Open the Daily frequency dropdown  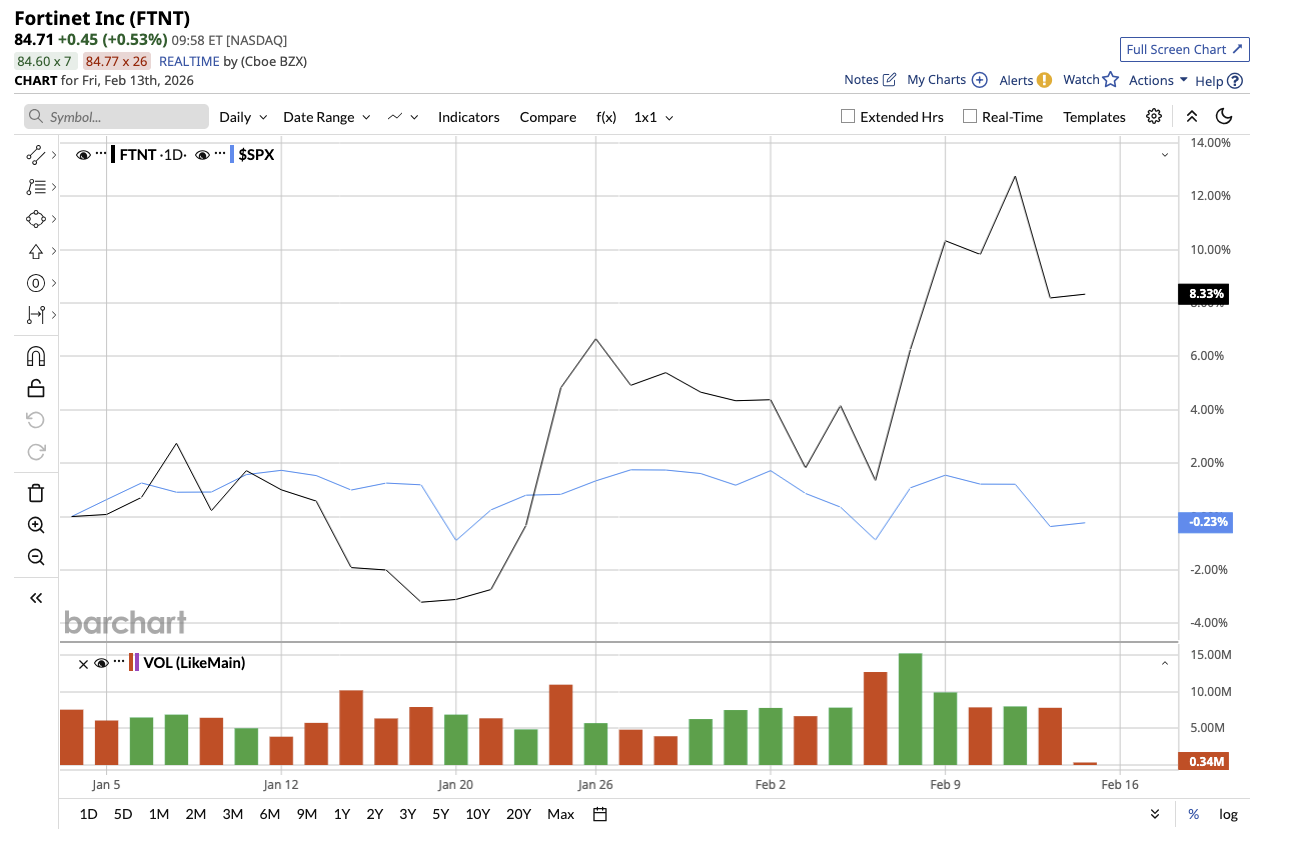click(243, 117)
